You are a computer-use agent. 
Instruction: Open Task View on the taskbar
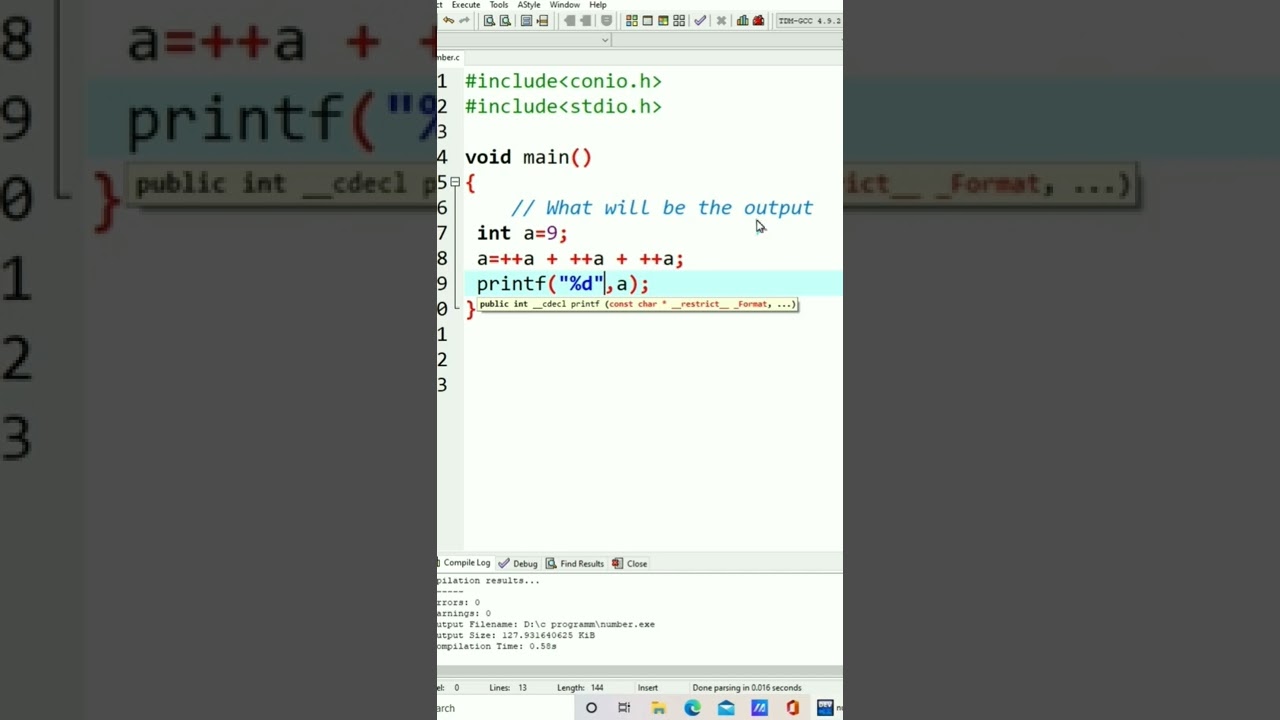pyautogui.click(x=624, y=708)
